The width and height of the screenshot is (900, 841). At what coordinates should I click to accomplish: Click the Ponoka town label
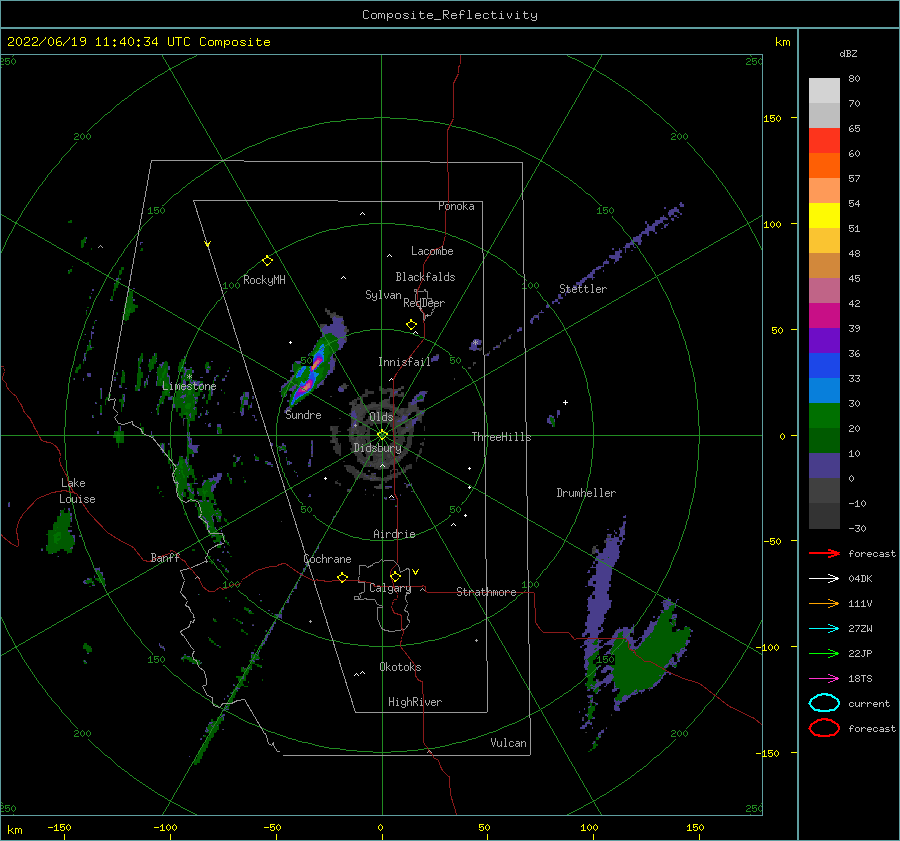click(456, 207)
